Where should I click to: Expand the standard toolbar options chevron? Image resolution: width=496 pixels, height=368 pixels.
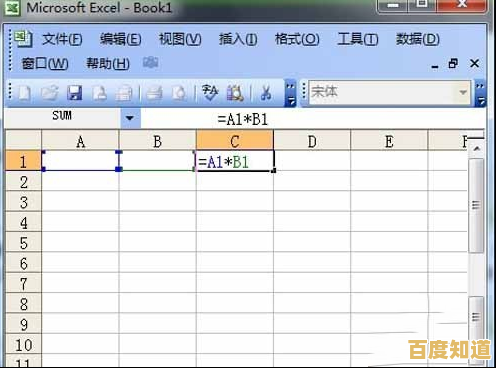[290, 94]
